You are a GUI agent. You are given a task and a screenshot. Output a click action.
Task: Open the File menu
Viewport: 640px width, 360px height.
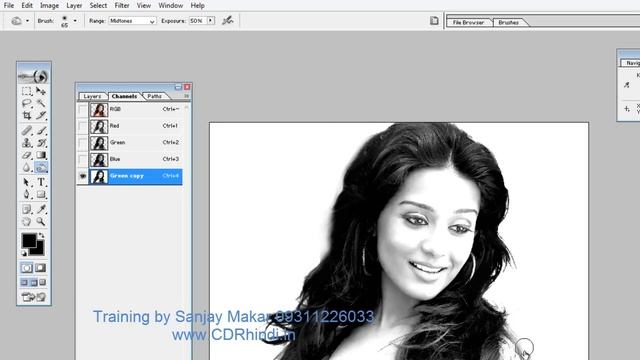(x=9, y=5)
